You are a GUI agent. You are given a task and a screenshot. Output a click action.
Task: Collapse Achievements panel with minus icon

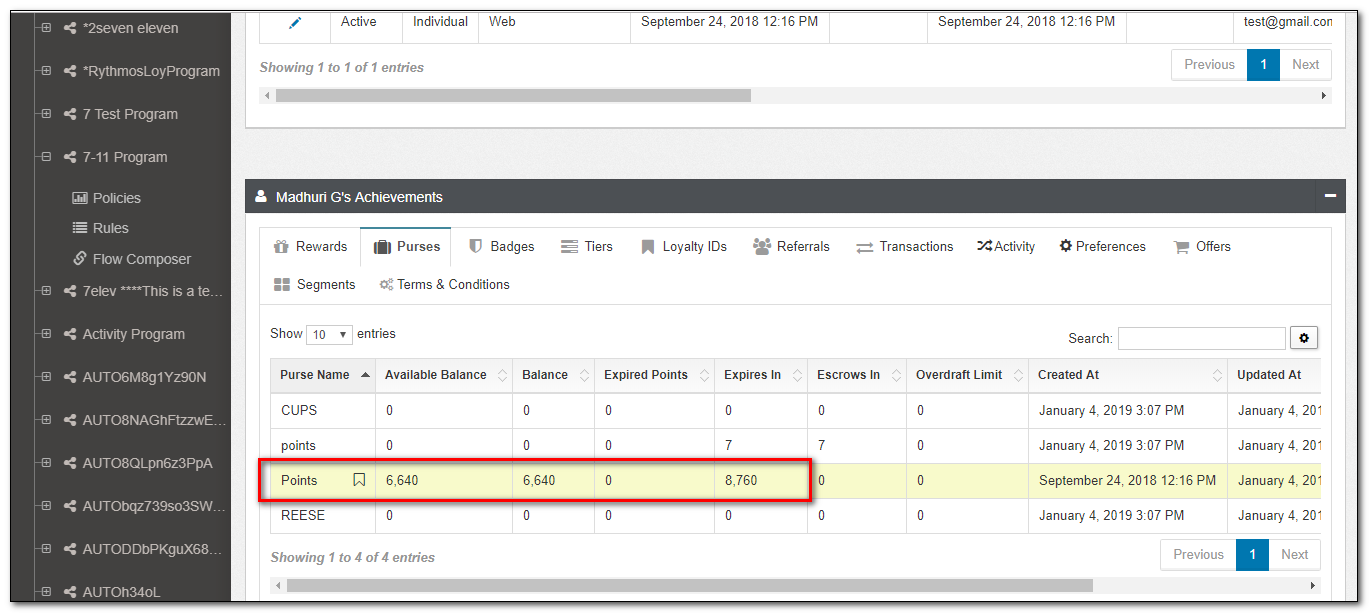tap(1329, 197)
